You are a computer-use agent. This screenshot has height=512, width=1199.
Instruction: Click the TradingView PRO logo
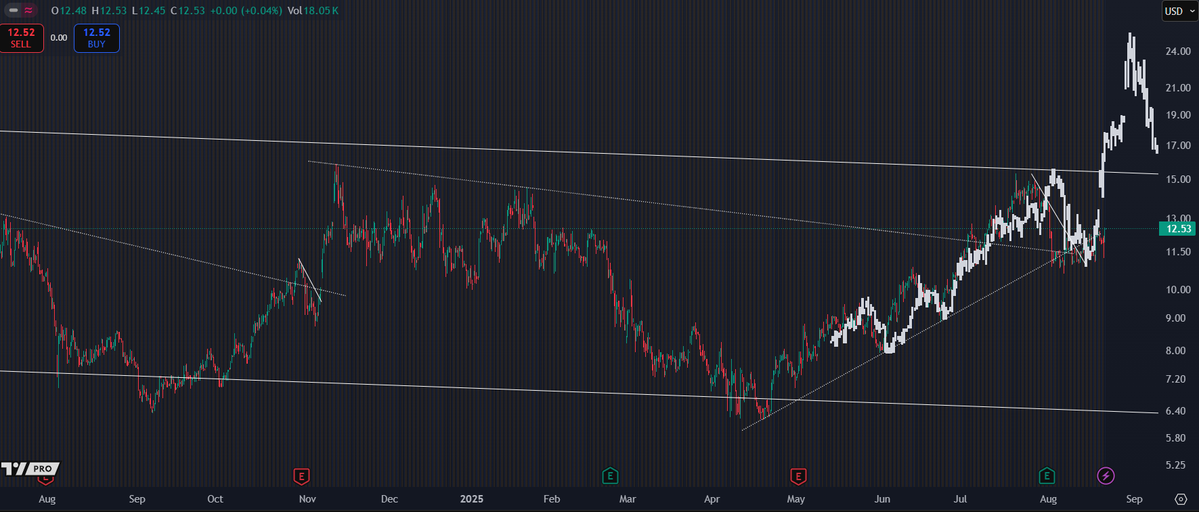[x=30, y=468]
